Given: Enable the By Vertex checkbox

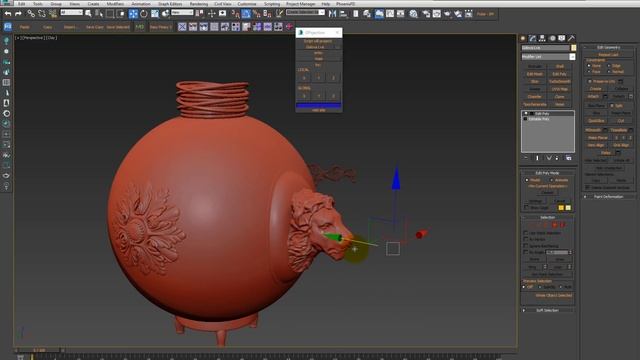Looking at the screenshot, I should click(x=526, y=240).
